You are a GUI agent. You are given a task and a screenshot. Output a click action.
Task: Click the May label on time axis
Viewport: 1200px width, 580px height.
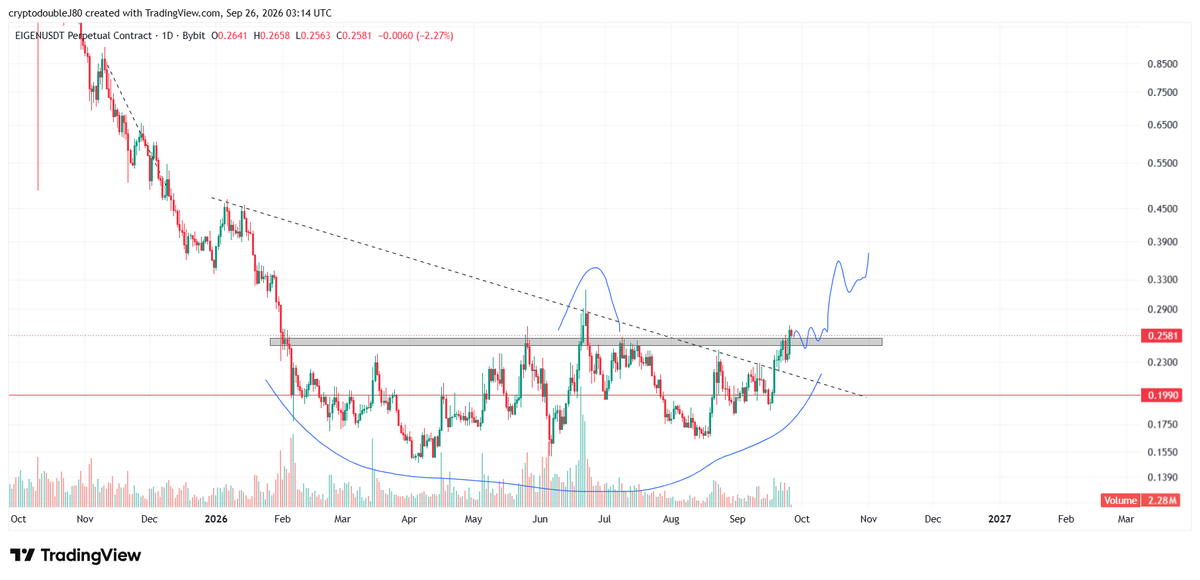pyautogui.click(x=474, y=520)
